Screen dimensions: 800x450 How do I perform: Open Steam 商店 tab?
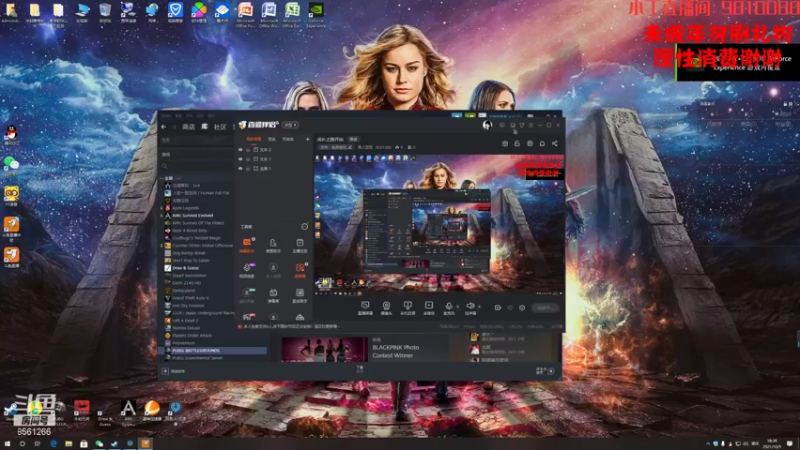point(188,127)
